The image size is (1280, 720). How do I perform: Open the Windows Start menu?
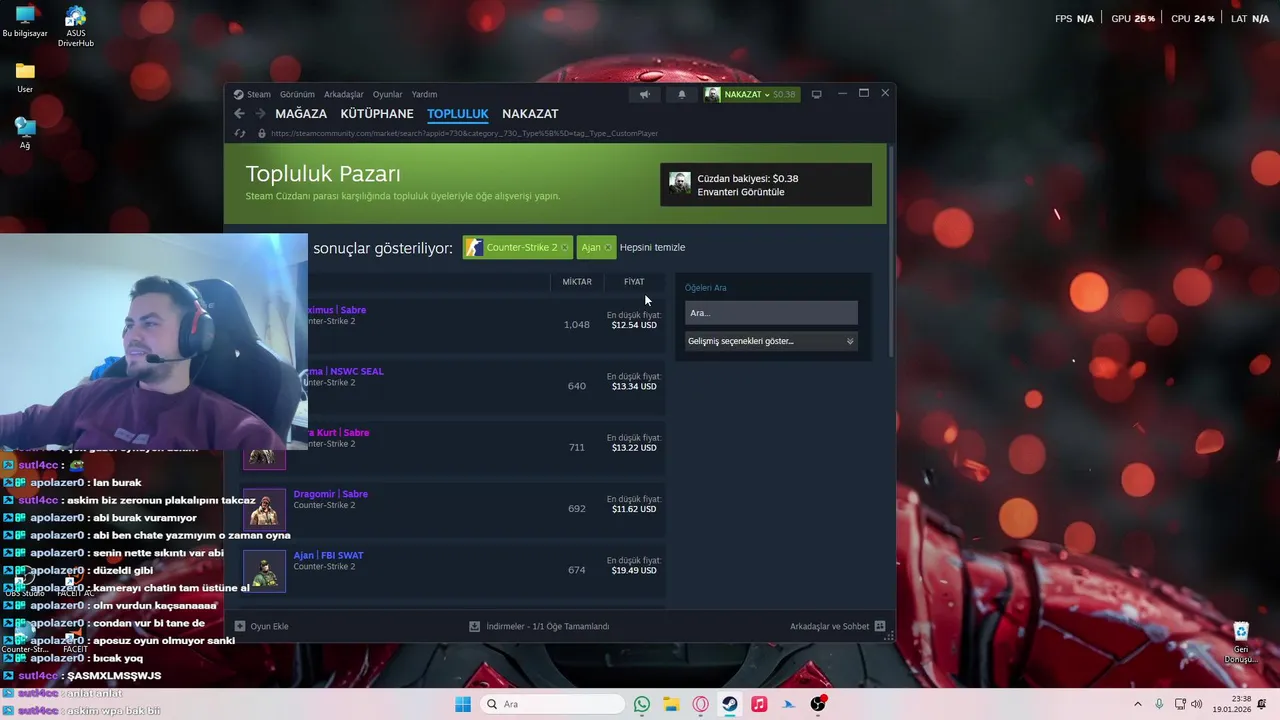tap(462, 704)
